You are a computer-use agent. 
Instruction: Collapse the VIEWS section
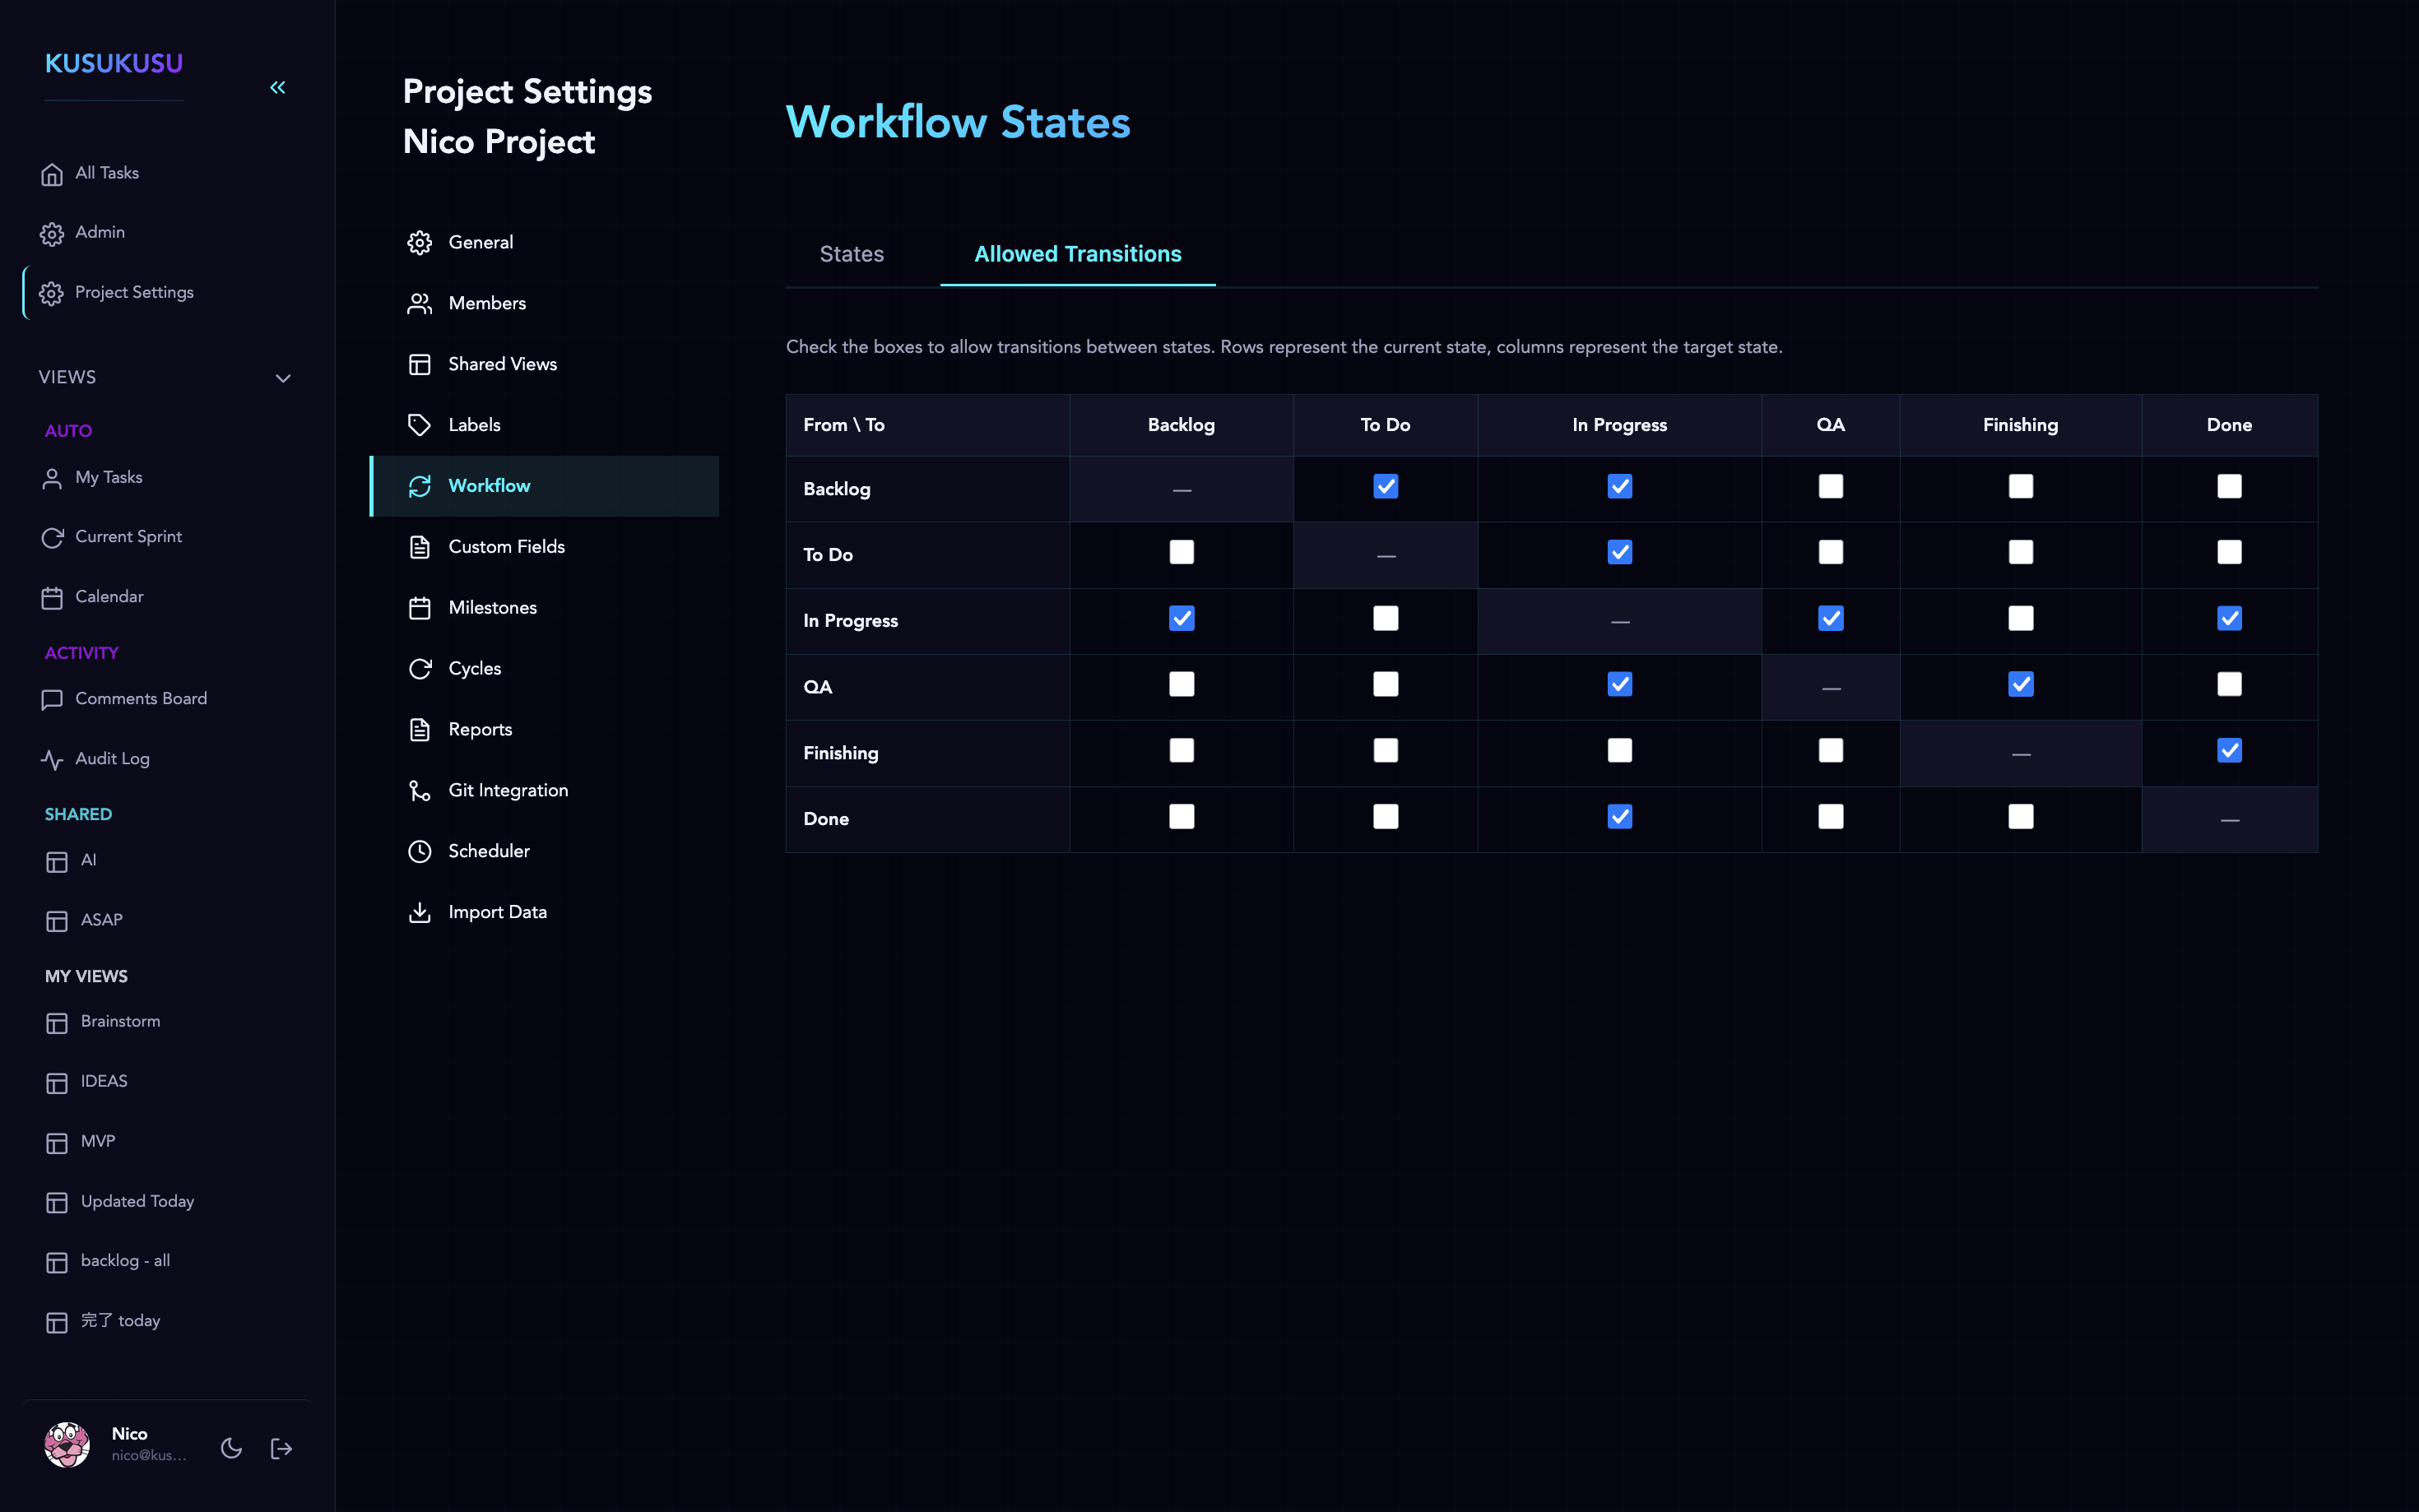tap(283, 378)
